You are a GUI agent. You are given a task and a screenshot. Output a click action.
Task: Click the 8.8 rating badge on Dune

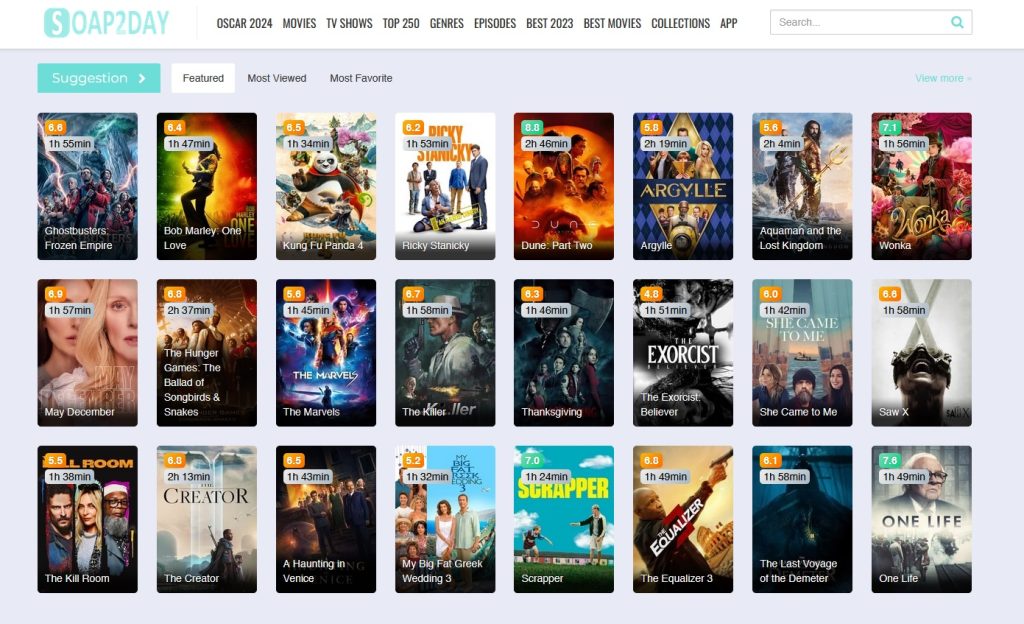pyautogui.click(x=532, y=127)
